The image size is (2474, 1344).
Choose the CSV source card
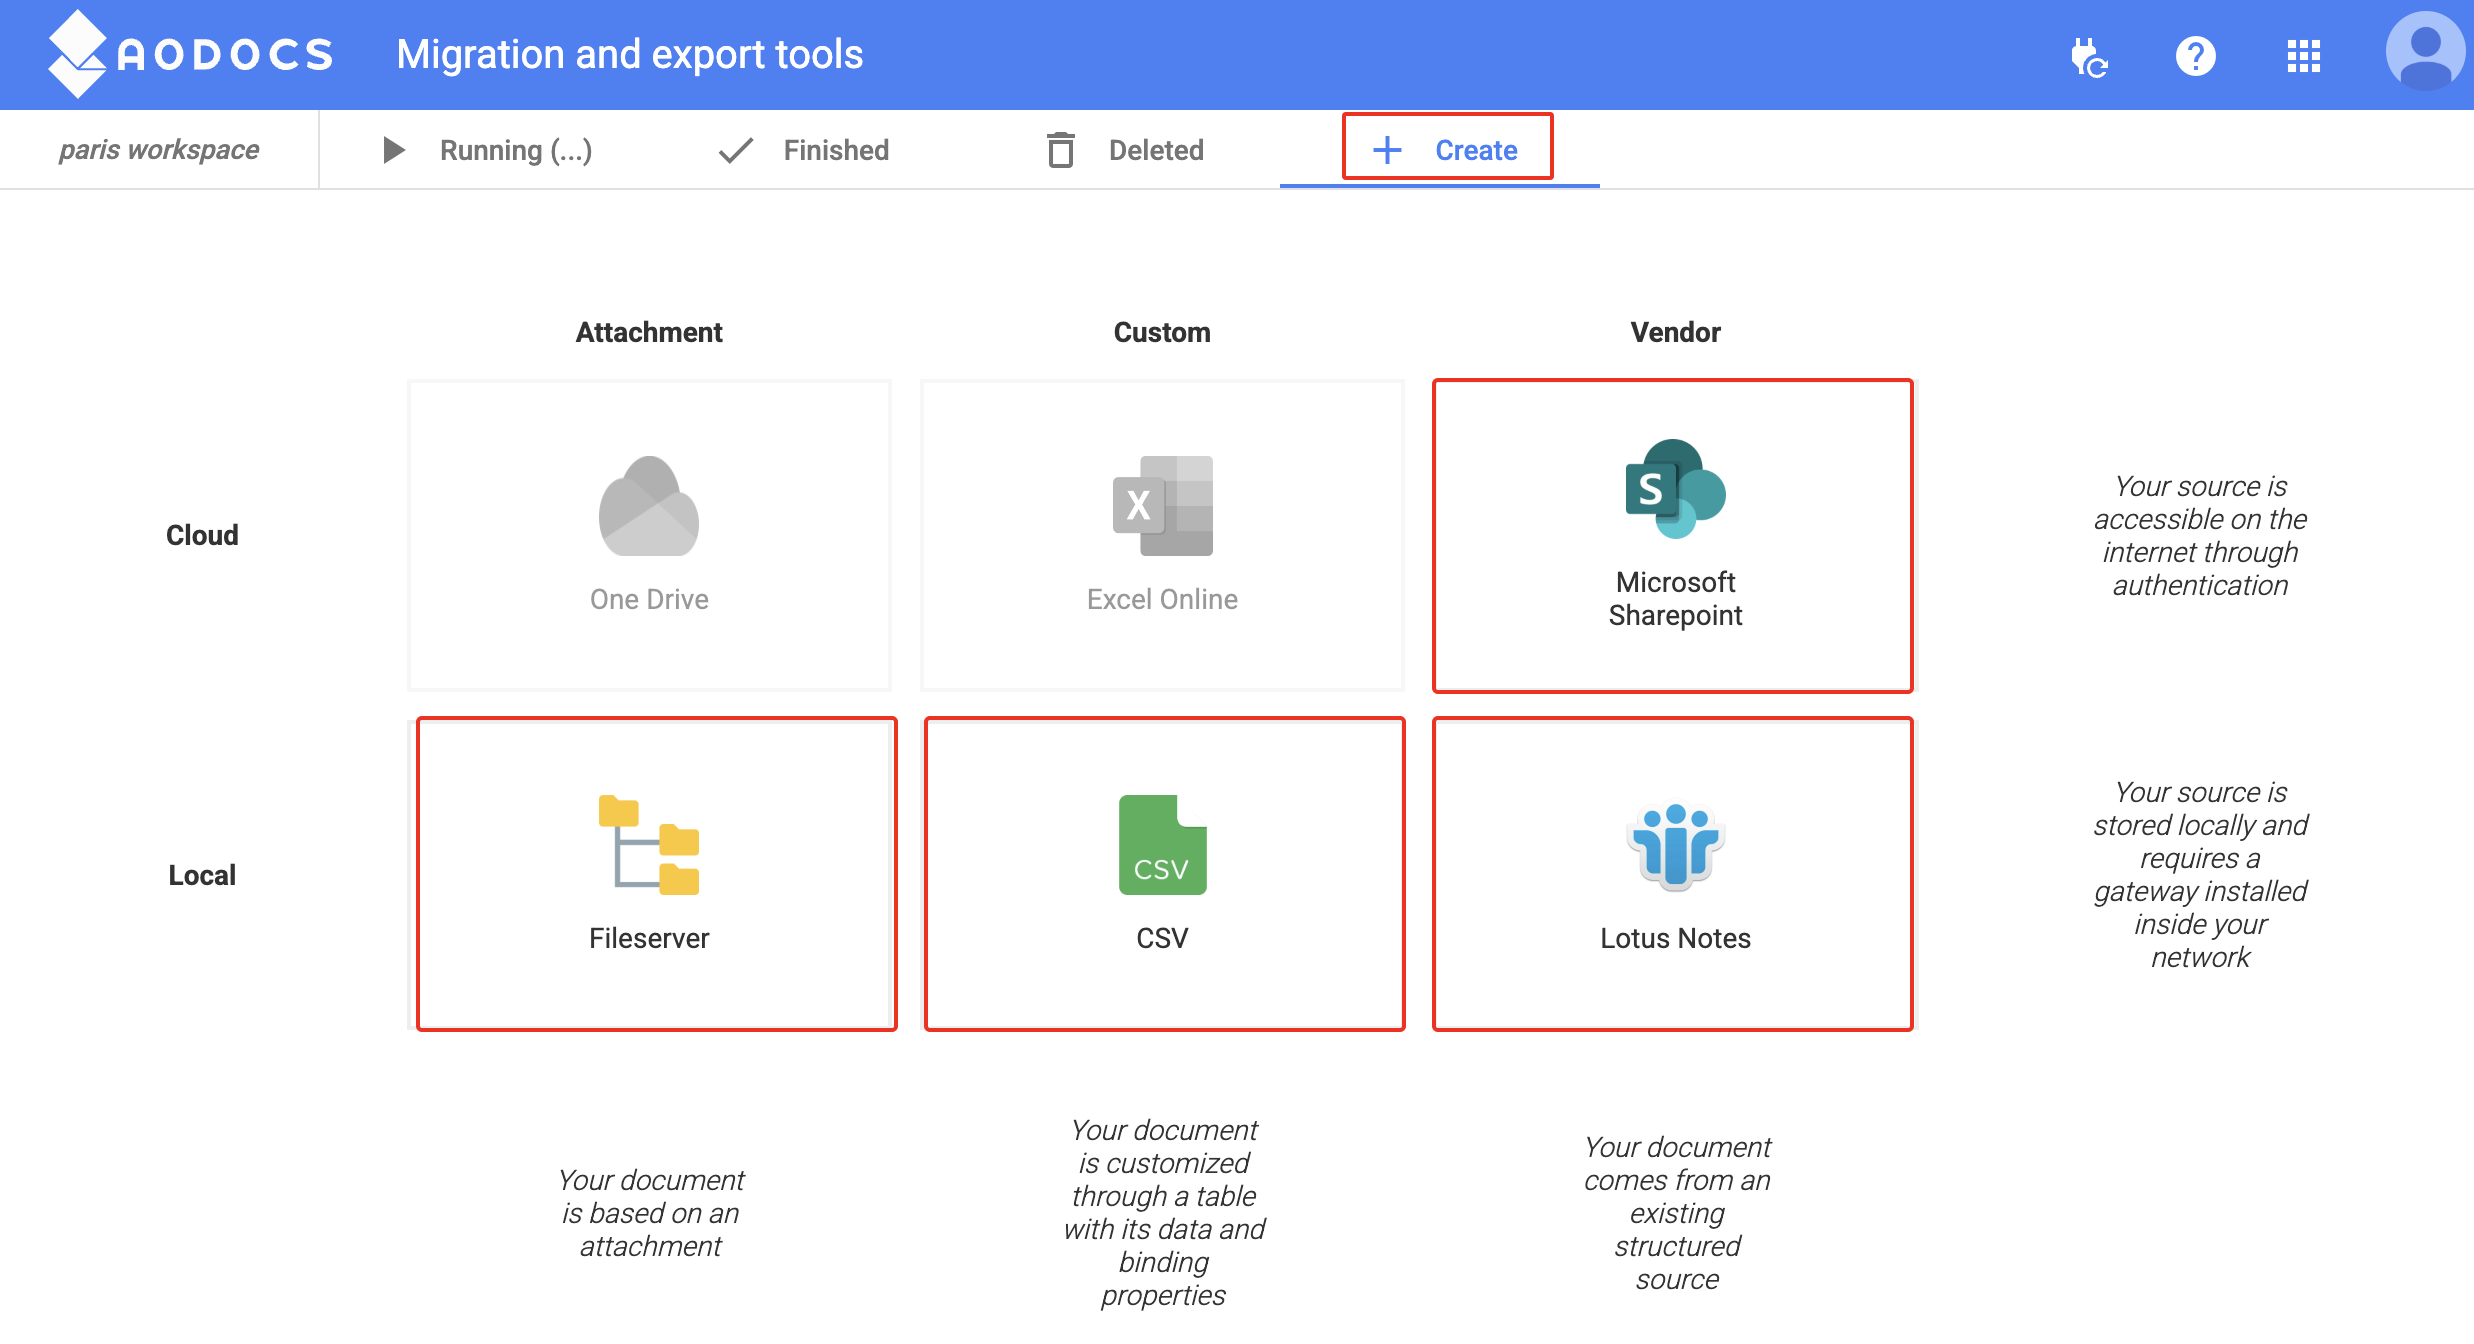click(1165, 874)
